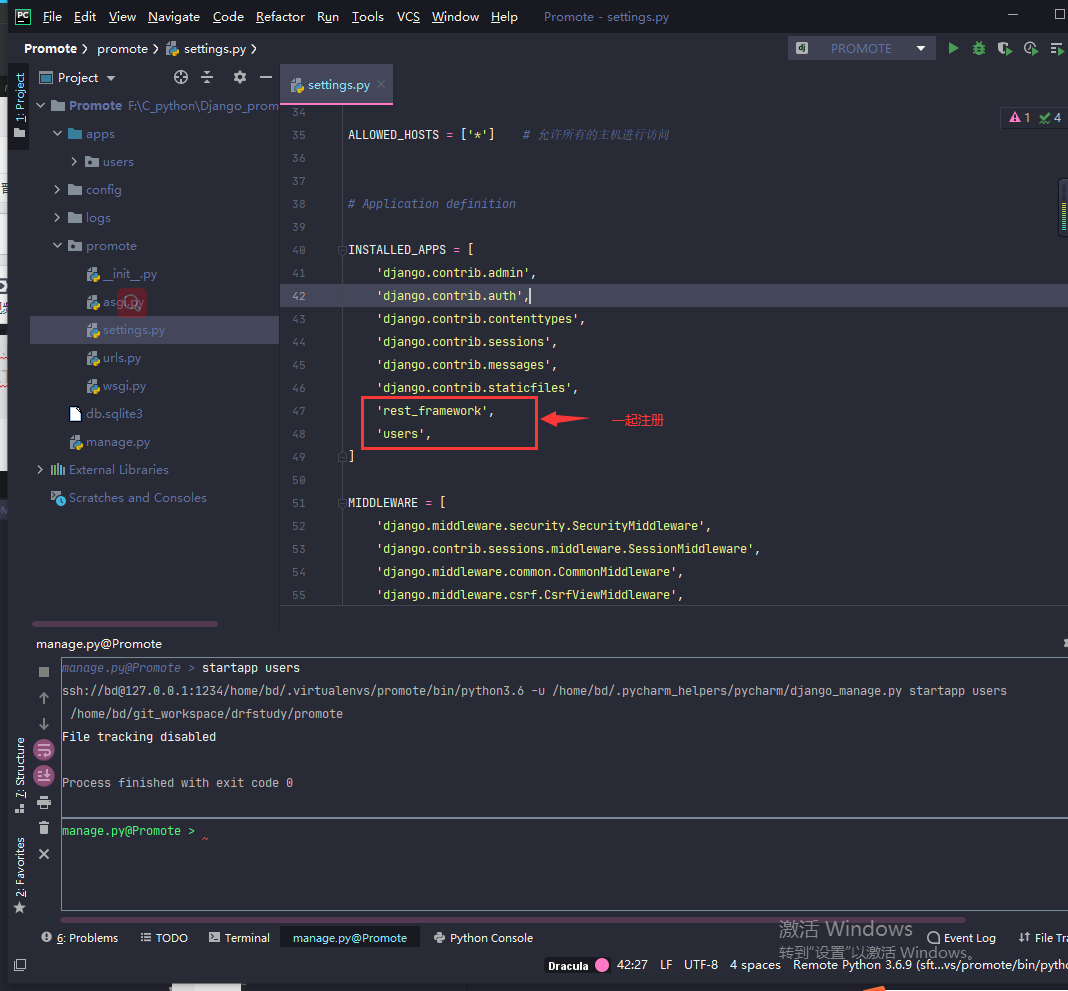Viewport: 1068px width, 991px height.
Task: Click the Project panel horizontal scrollbar
Action: [125, 623]
